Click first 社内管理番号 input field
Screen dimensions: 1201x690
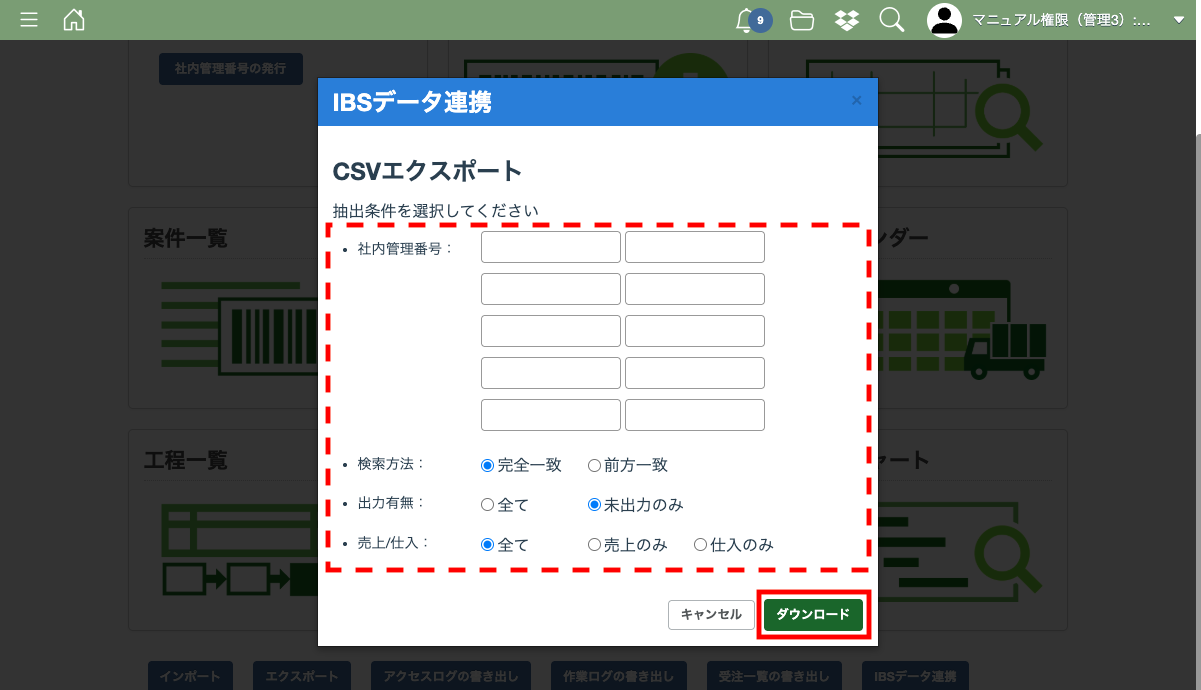(551, 247)
